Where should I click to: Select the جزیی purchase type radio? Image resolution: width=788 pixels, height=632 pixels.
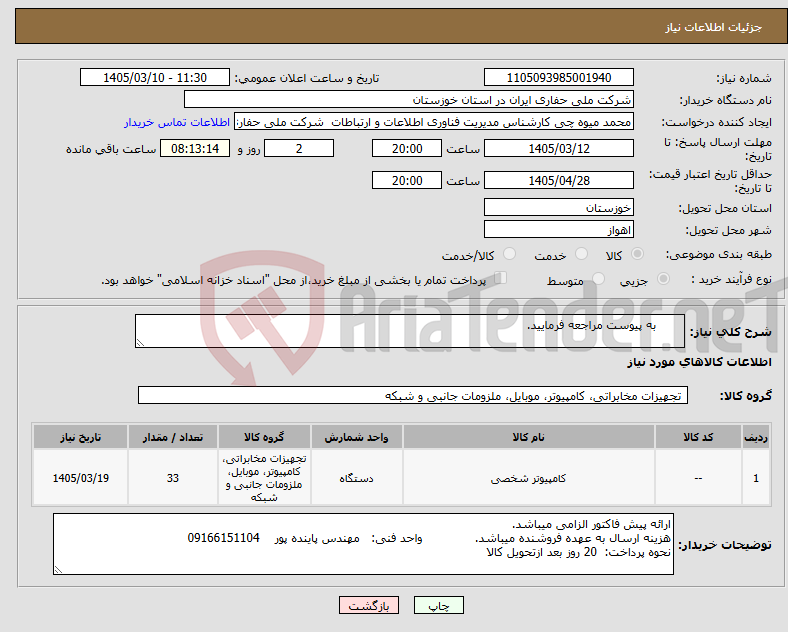663,278
